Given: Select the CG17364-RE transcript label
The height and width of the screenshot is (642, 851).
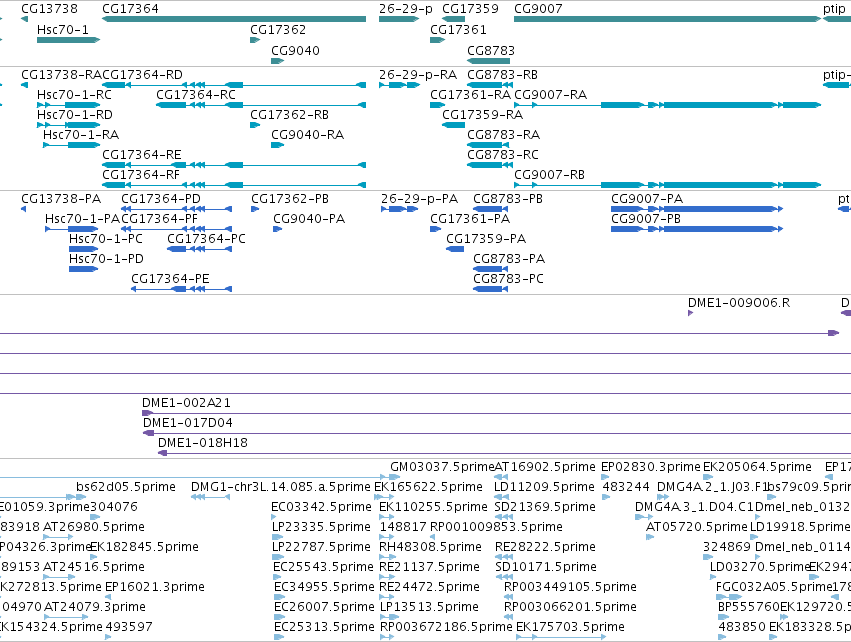Looking at the screenshot, I should (142, 155).
